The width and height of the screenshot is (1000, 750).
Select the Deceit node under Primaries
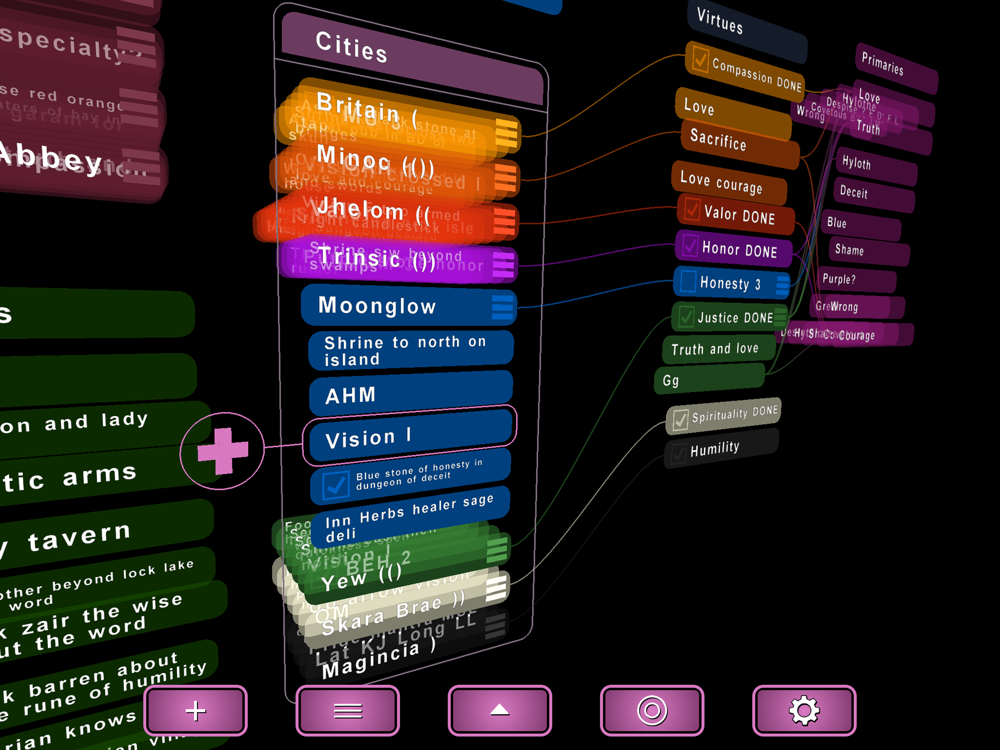(x=874, y=196)
